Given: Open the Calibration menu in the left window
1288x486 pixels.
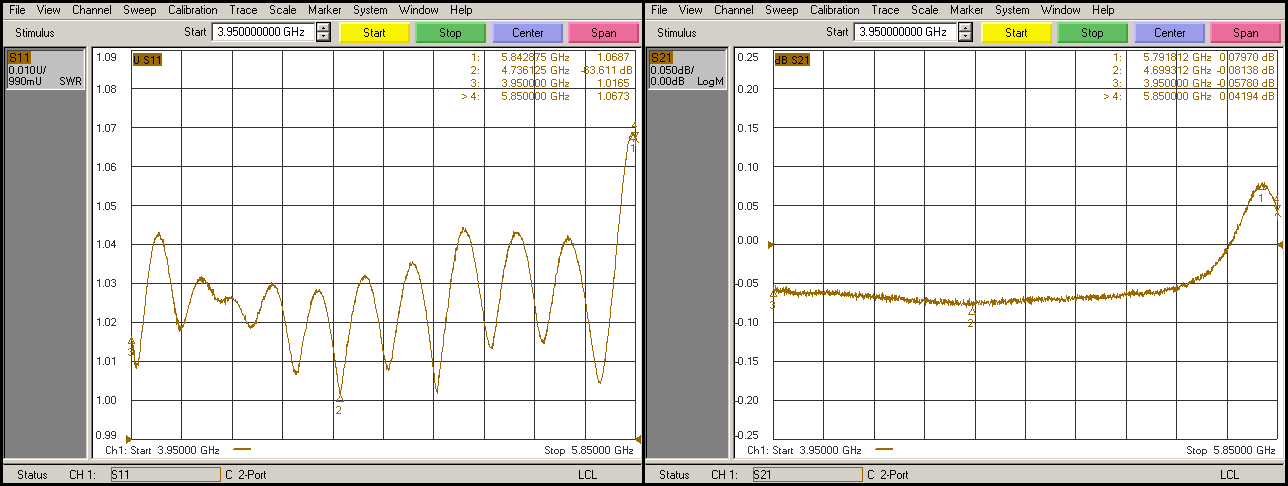Looking at the screenshot, I should click(192, 10).
